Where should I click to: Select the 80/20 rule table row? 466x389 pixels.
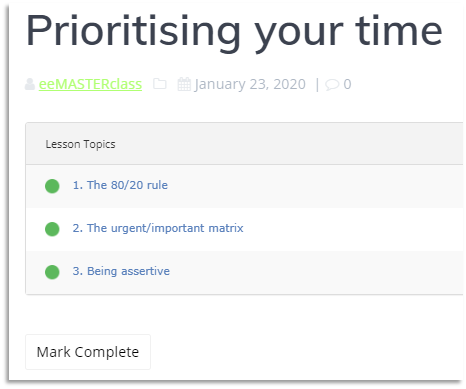[244, 186]
